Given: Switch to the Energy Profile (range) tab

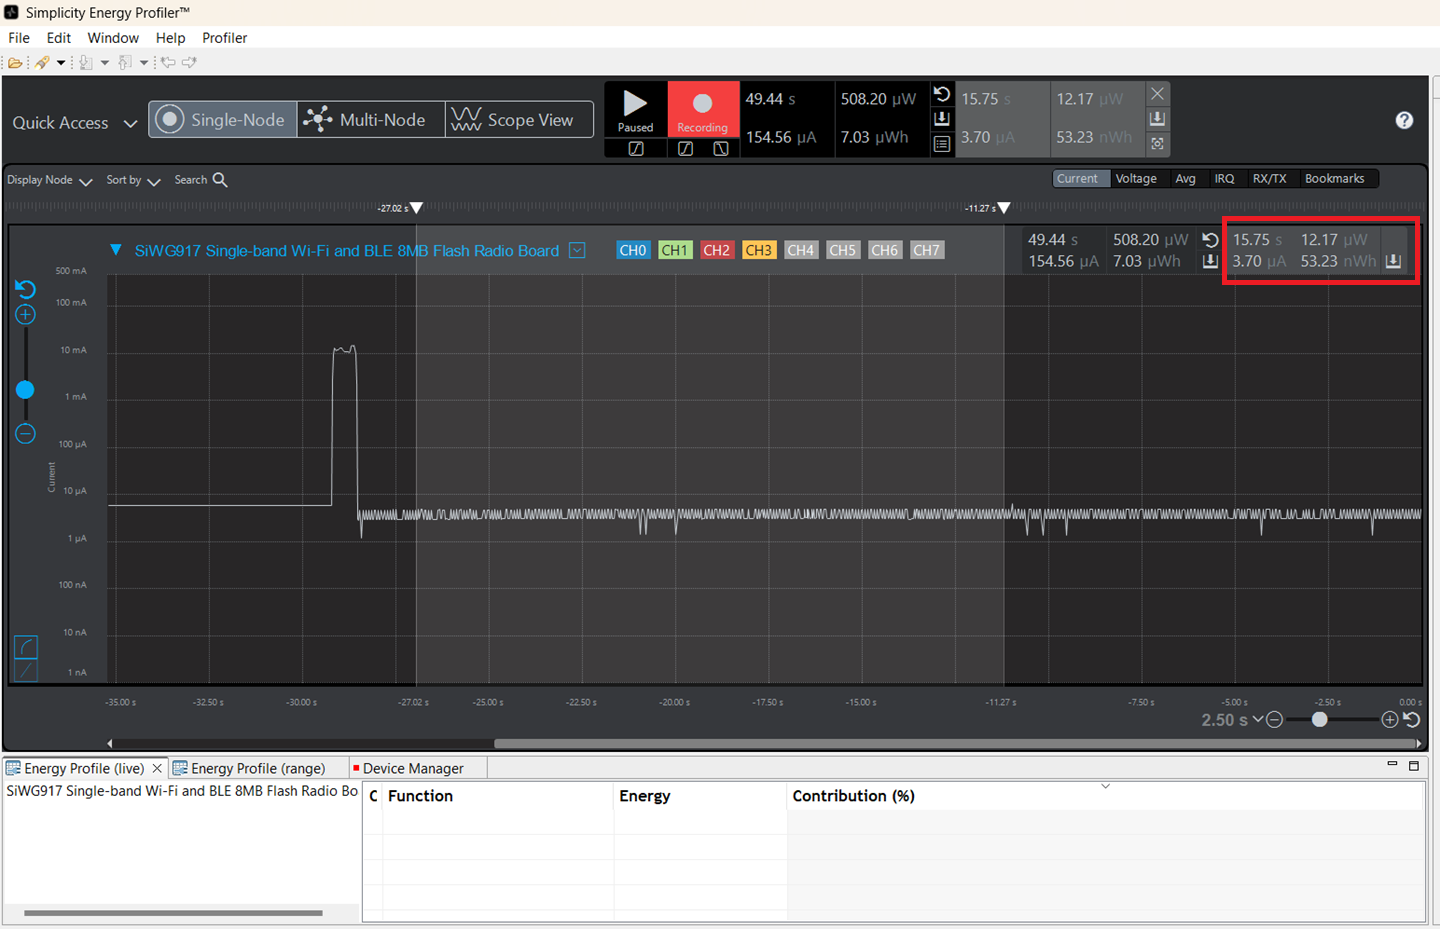Looking at the screenshot, I should [x=258, y=768].
